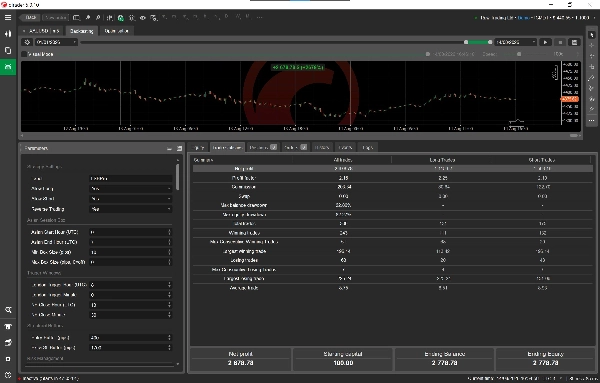The image size is (600, 383).
Task: Select the cursor pointer drawing tool
Action: pyautogui.click(x=592, y=35)
